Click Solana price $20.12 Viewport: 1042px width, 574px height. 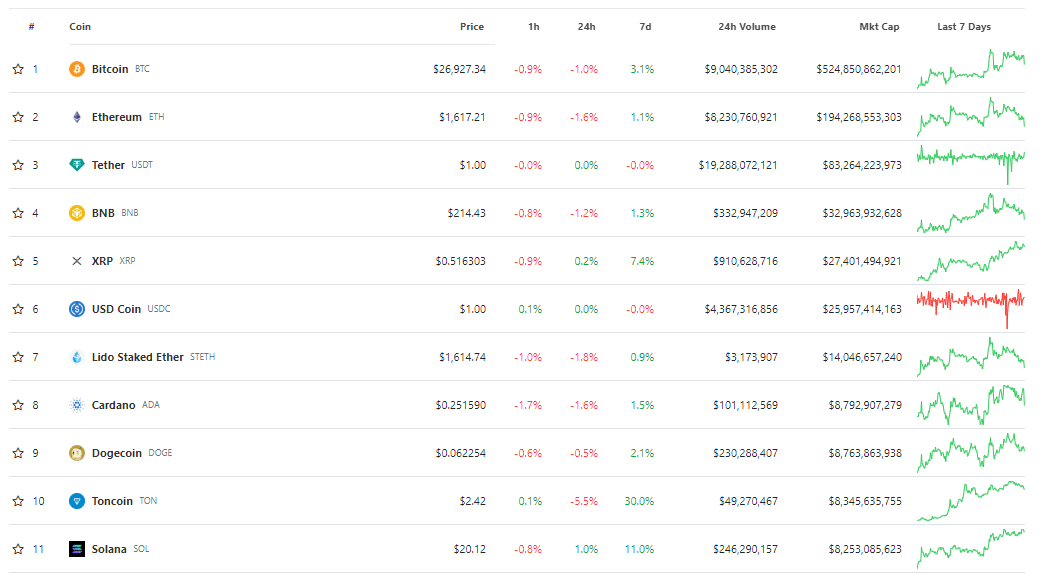click(470, 549)
